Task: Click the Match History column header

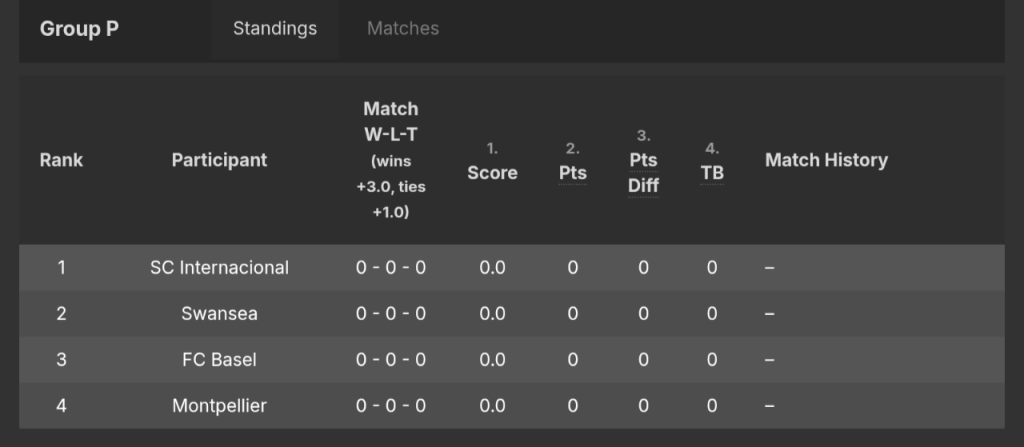Action: click(826, 160)
